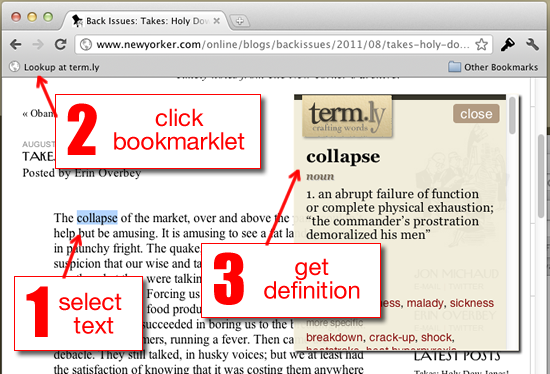This screenshot has height=374, width=550.
Task: Close the Back Issues tab
Action: (216, 21)
